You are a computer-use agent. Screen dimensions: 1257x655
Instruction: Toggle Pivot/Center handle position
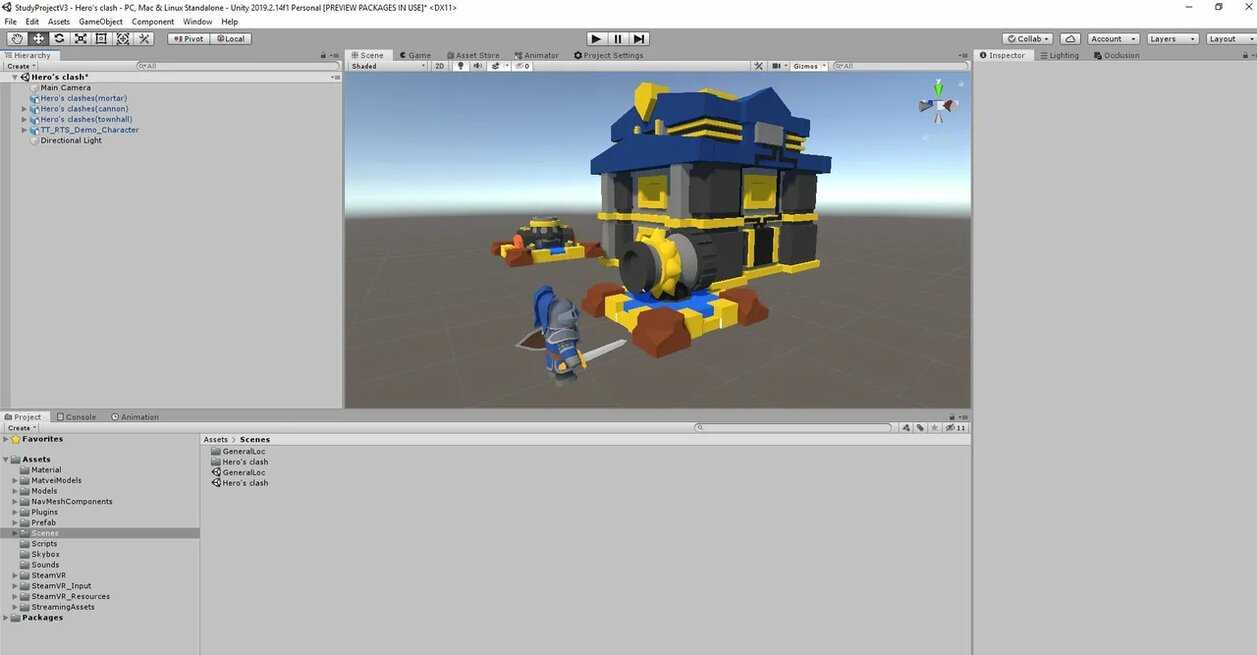click(188, 39)
